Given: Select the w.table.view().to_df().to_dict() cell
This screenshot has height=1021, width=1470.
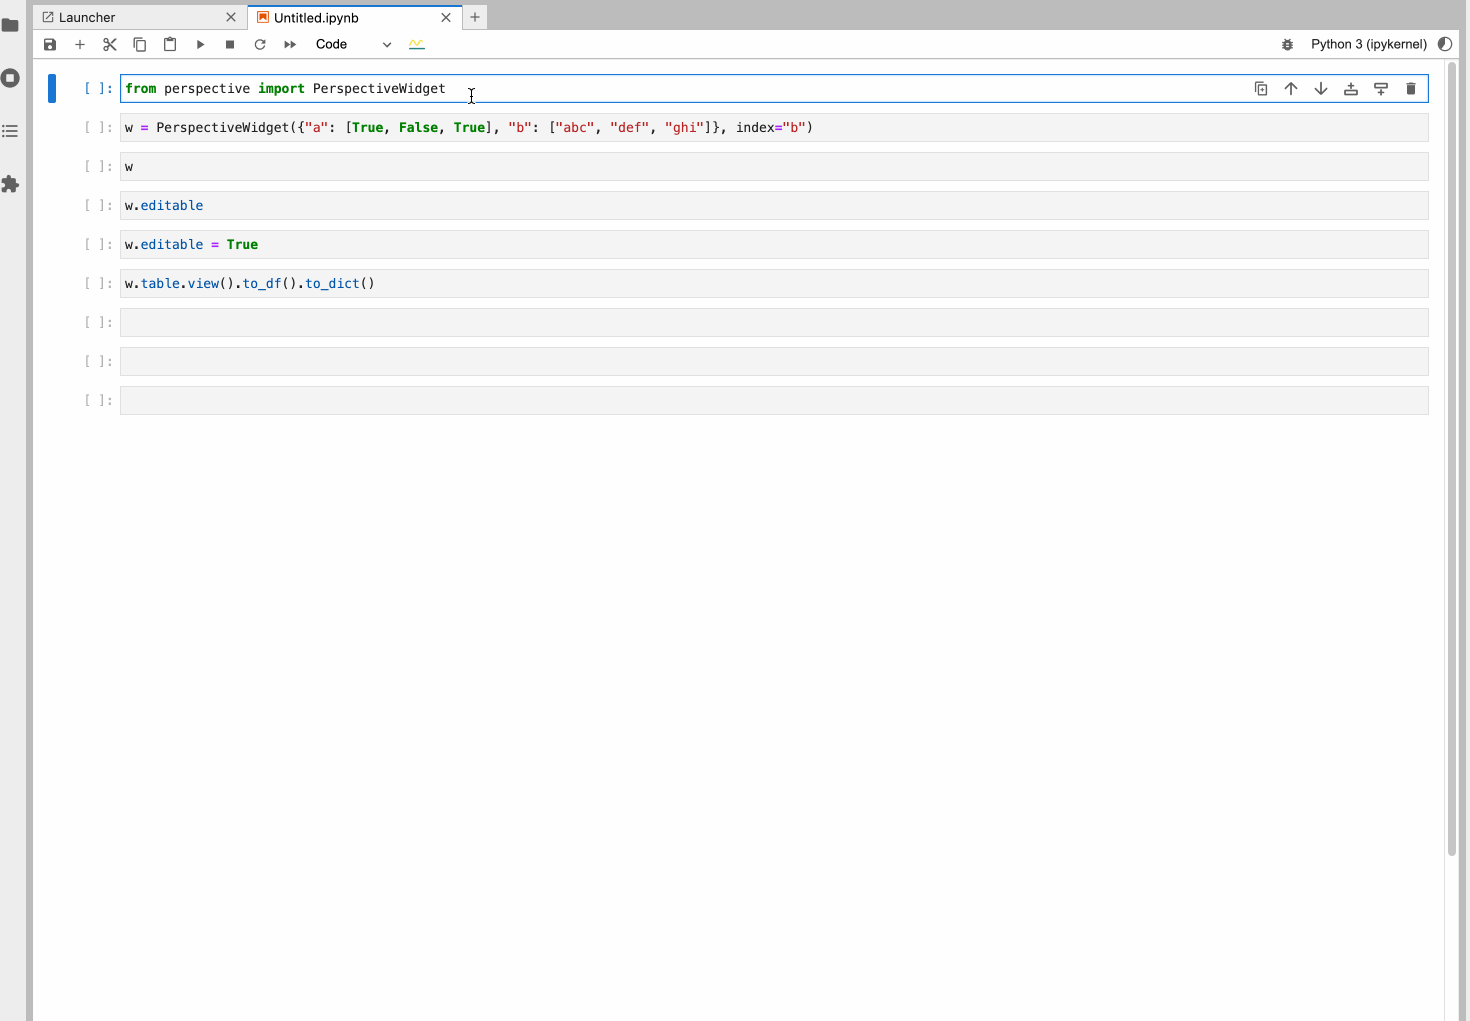Looking at the screenshot, I should click(x=774, y=284).
